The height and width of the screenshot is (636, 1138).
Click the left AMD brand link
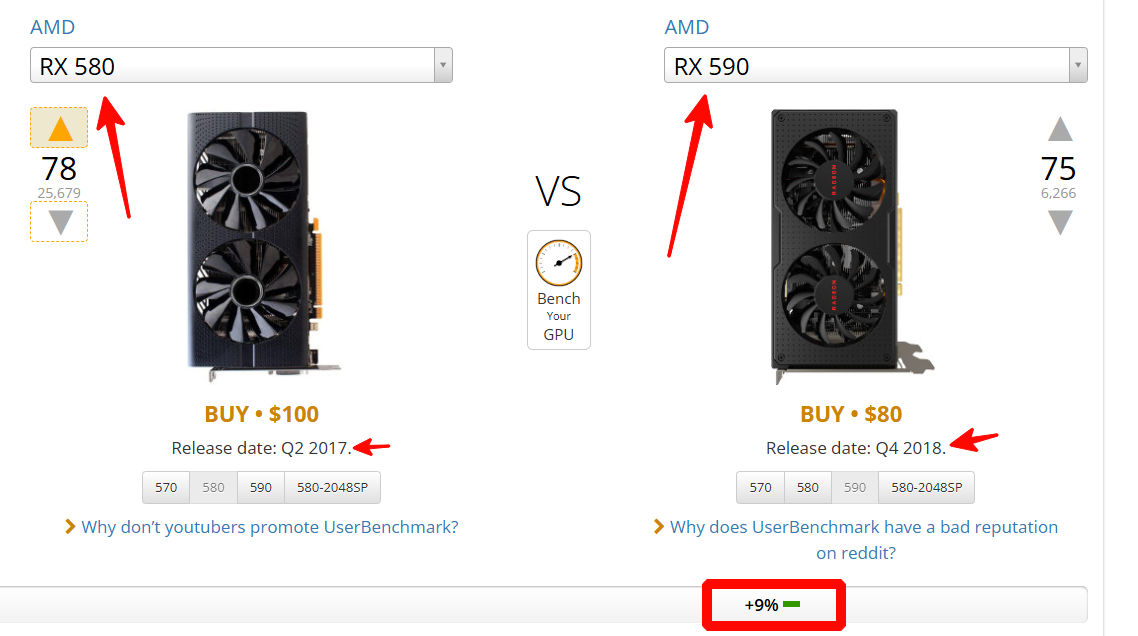52,27
